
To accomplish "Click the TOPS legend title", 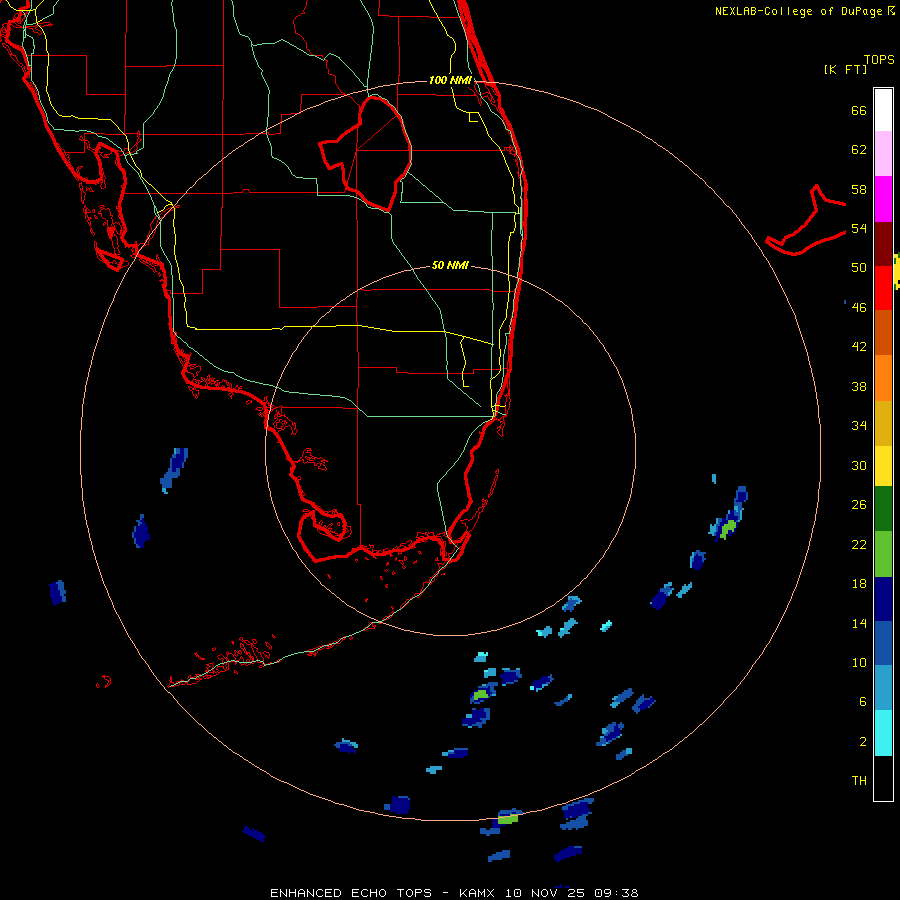I will pos(879,59).
